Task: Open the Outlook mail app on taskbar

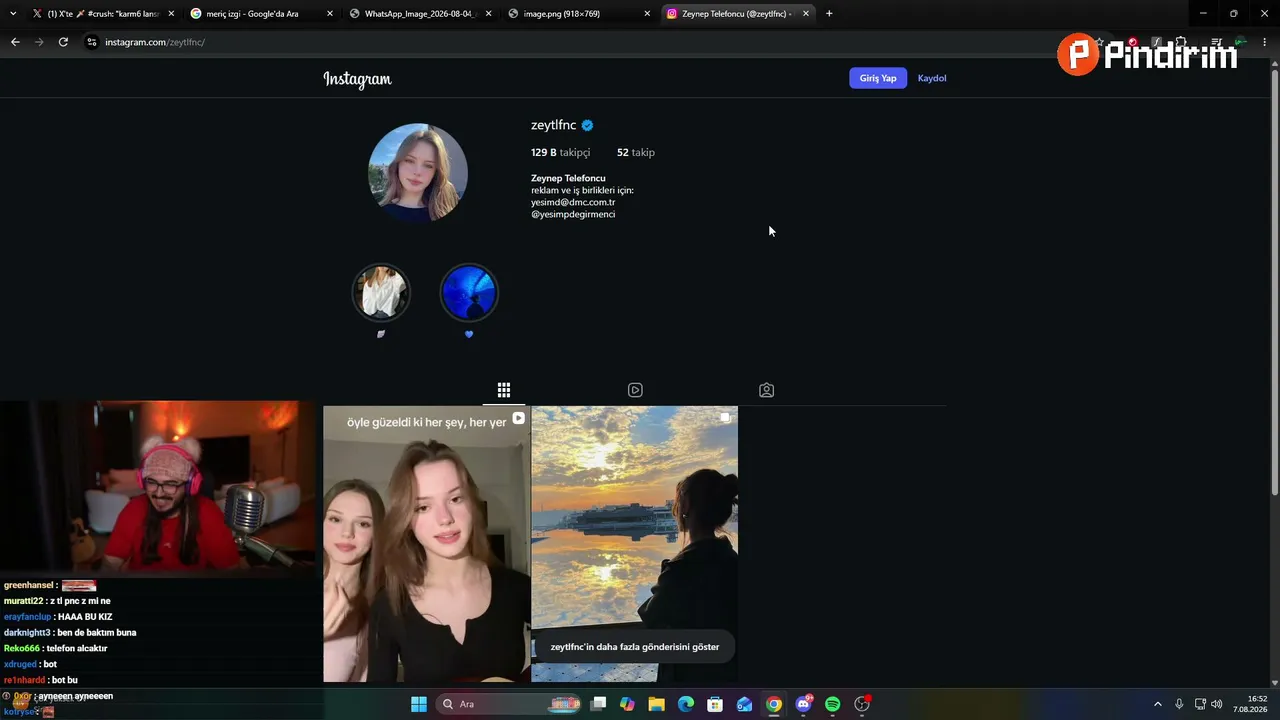Action: click(744, 704)
